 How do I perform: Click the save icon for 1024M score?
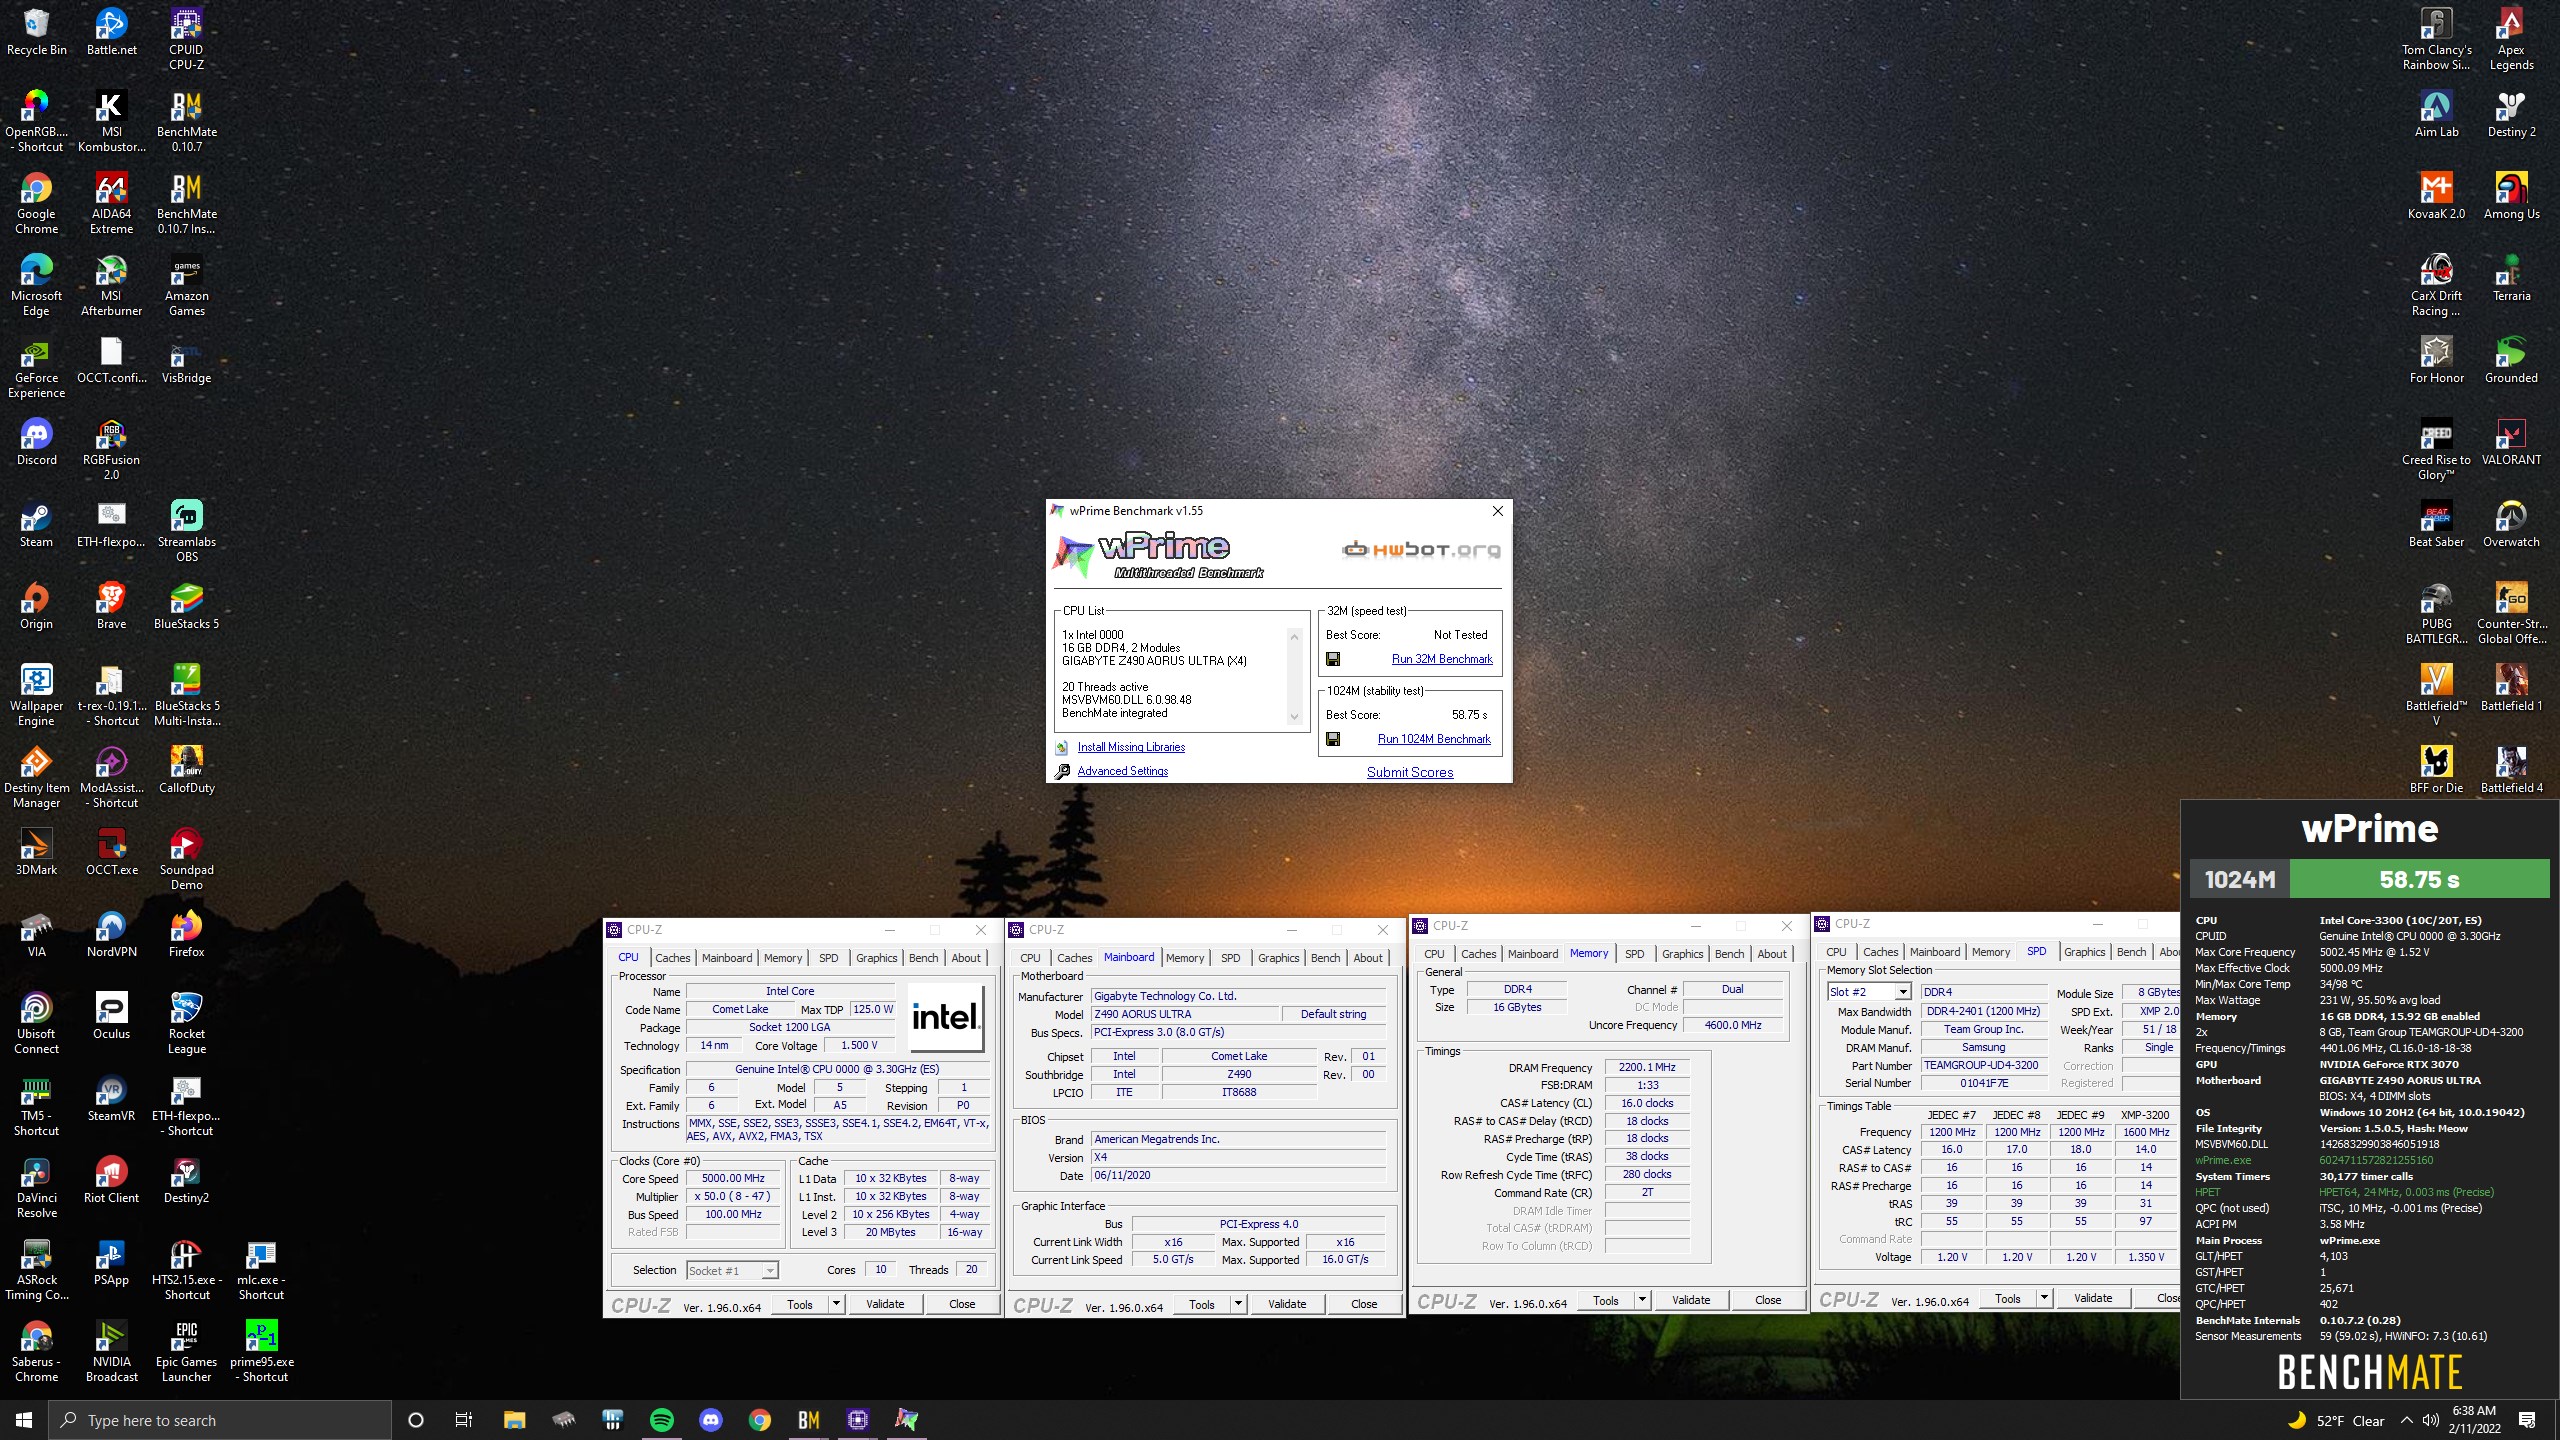point(1333,739)
